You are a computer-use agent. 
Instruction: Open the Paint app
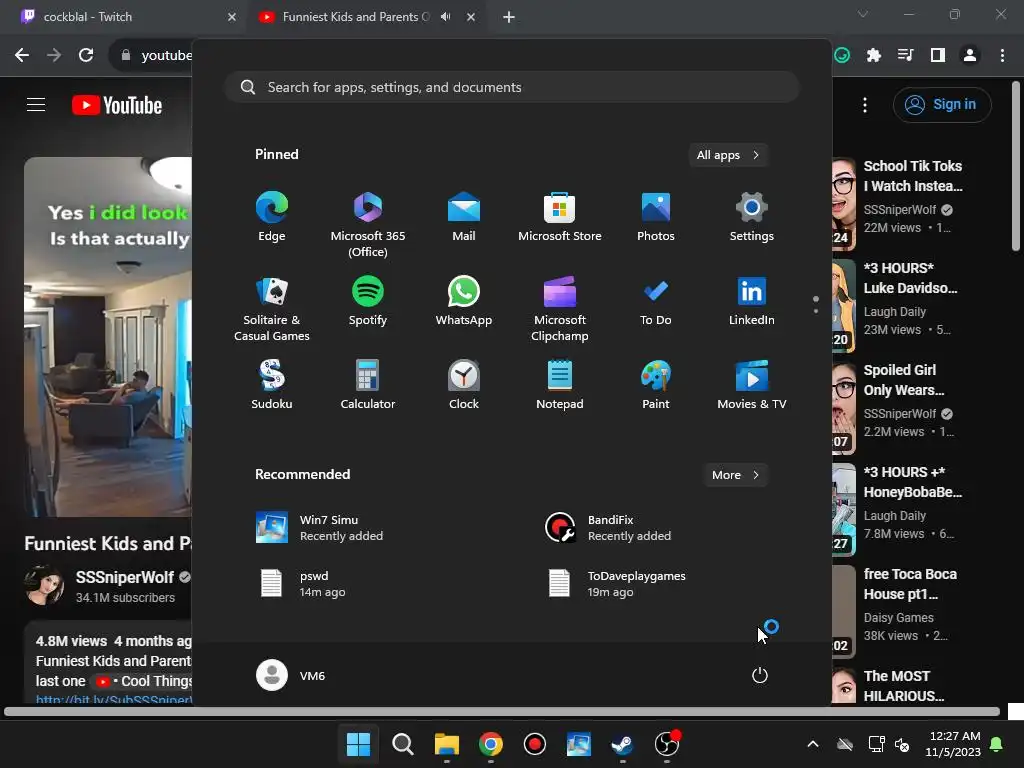656,385
